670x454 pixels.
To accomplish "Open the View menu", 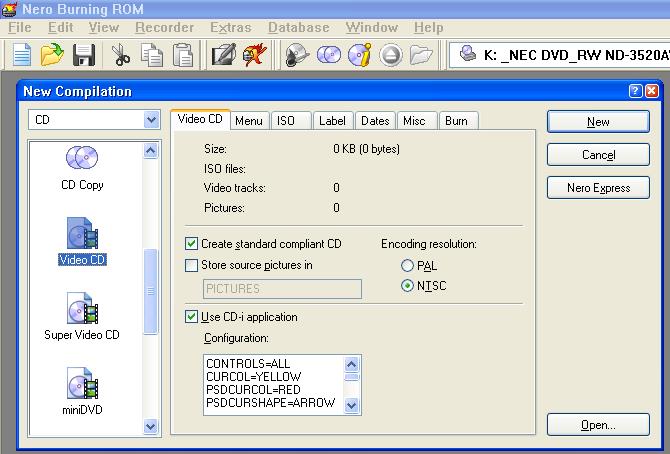I will tap(103, 28).
